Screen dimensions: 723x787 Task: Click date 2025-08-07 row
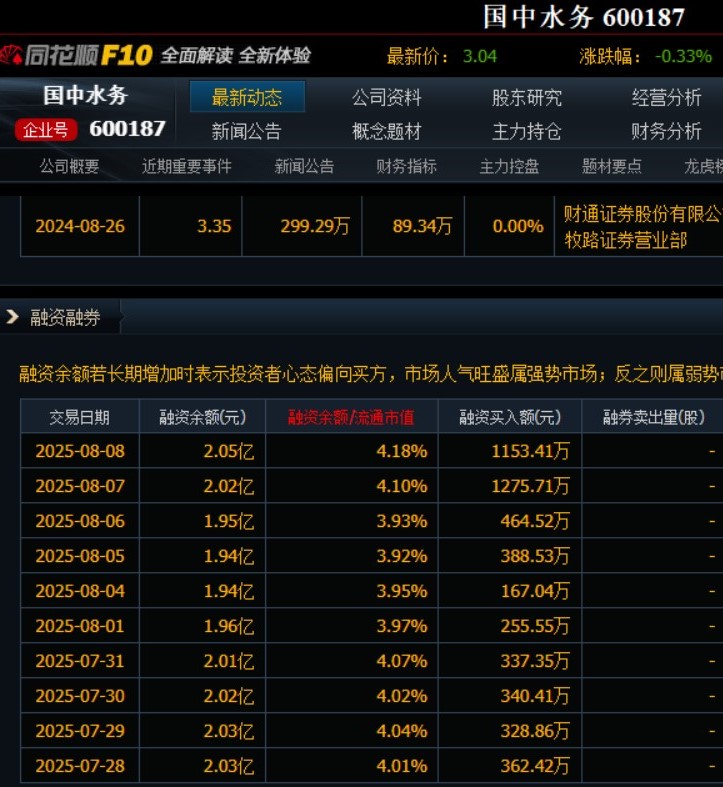[x=80, y=486]
